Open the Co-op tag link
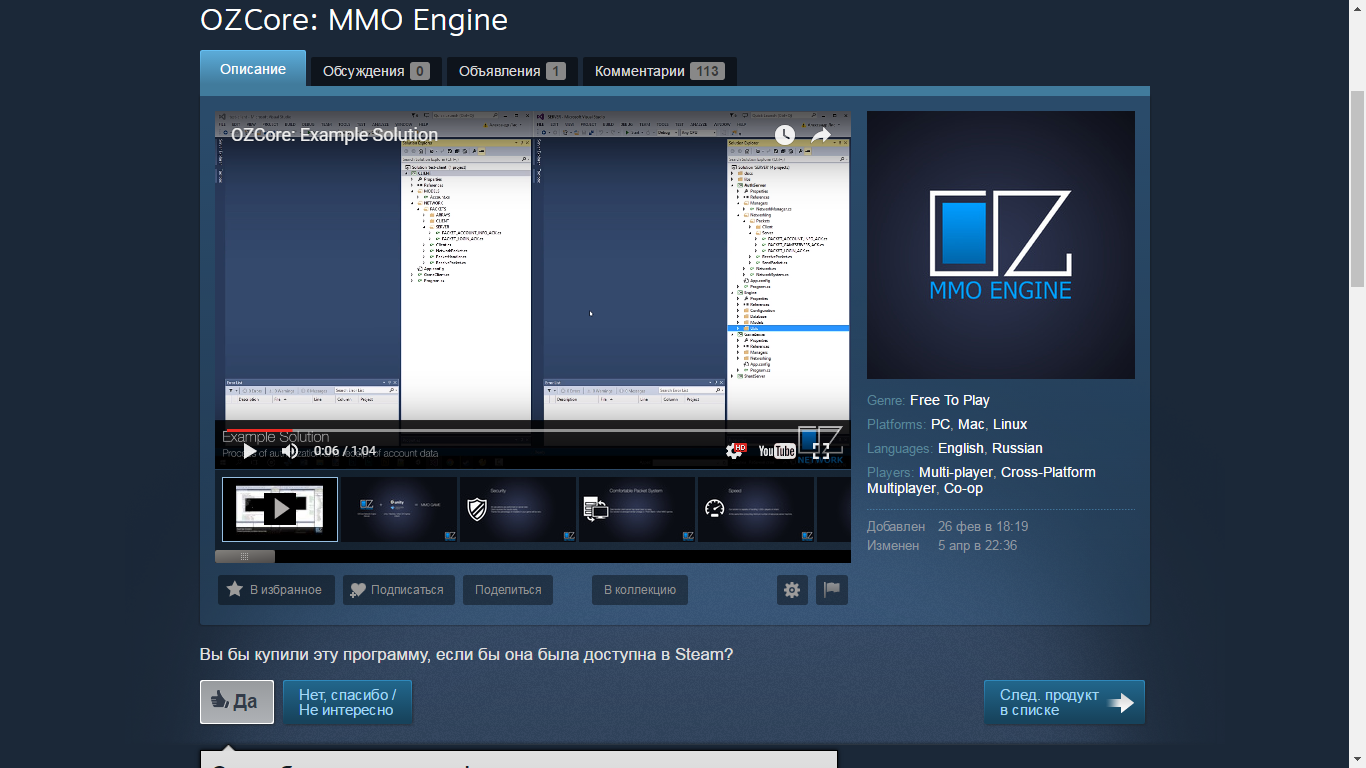The height and width of the screenshot is (768, 1366). (963, 488)
